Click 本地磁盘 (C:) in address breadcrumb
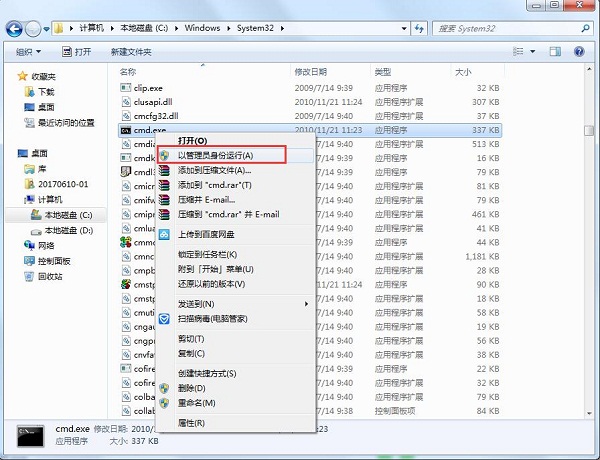The width and height of the screenshot is (600, 460). pyautogui.click(x=144, y=28)
